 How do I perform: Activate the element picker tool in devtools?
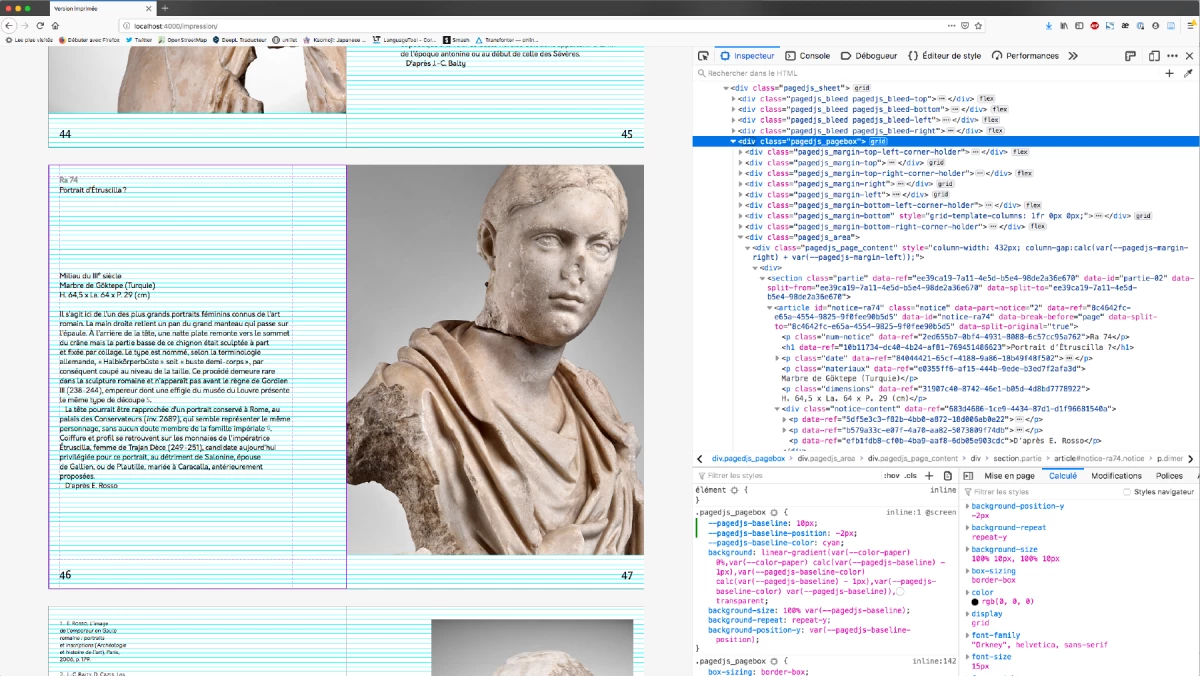[x=703, y=56]
